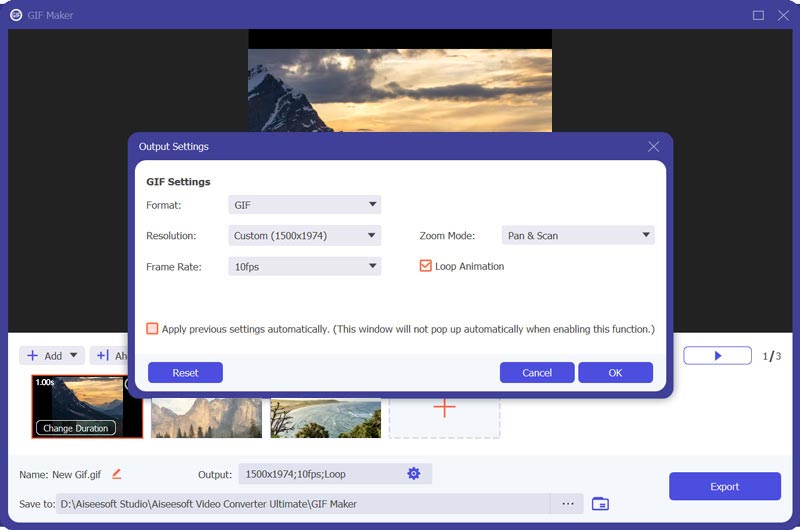The image size is (800, 530).
Task: Open output settings via the gear icon
Action: (x=414, y=473)
